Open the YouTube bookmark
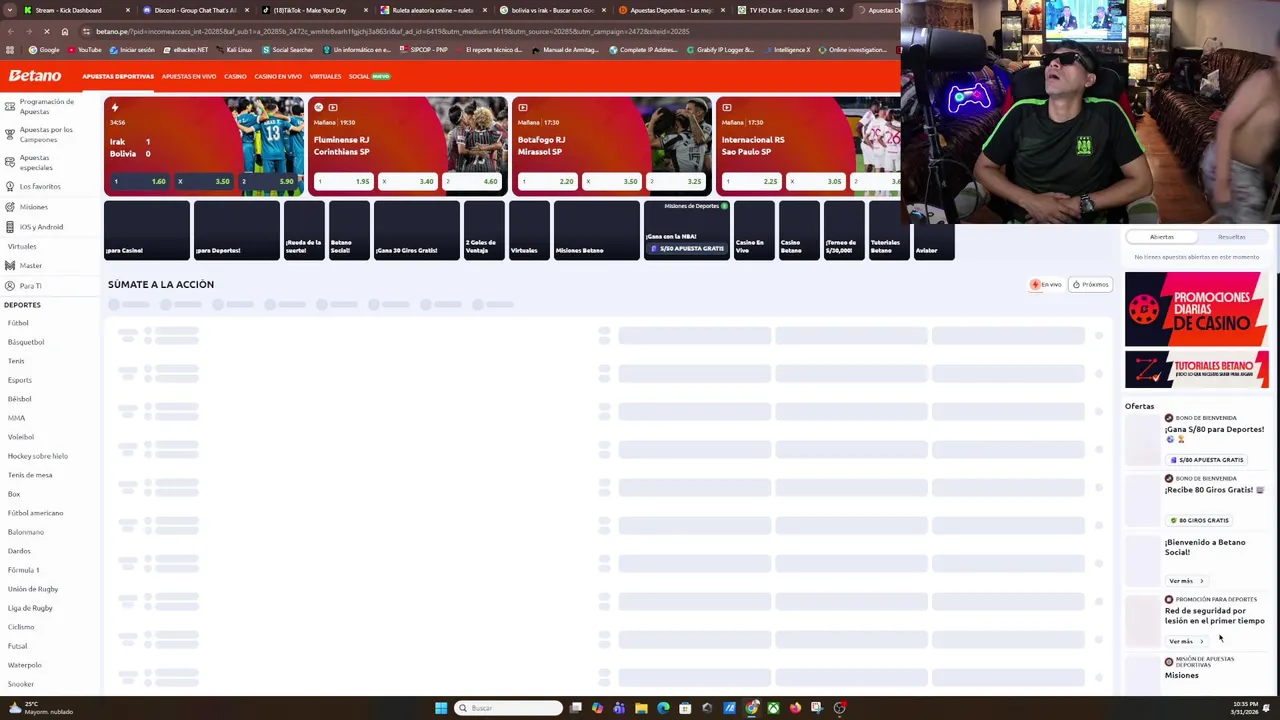 (x=83, y=50)
